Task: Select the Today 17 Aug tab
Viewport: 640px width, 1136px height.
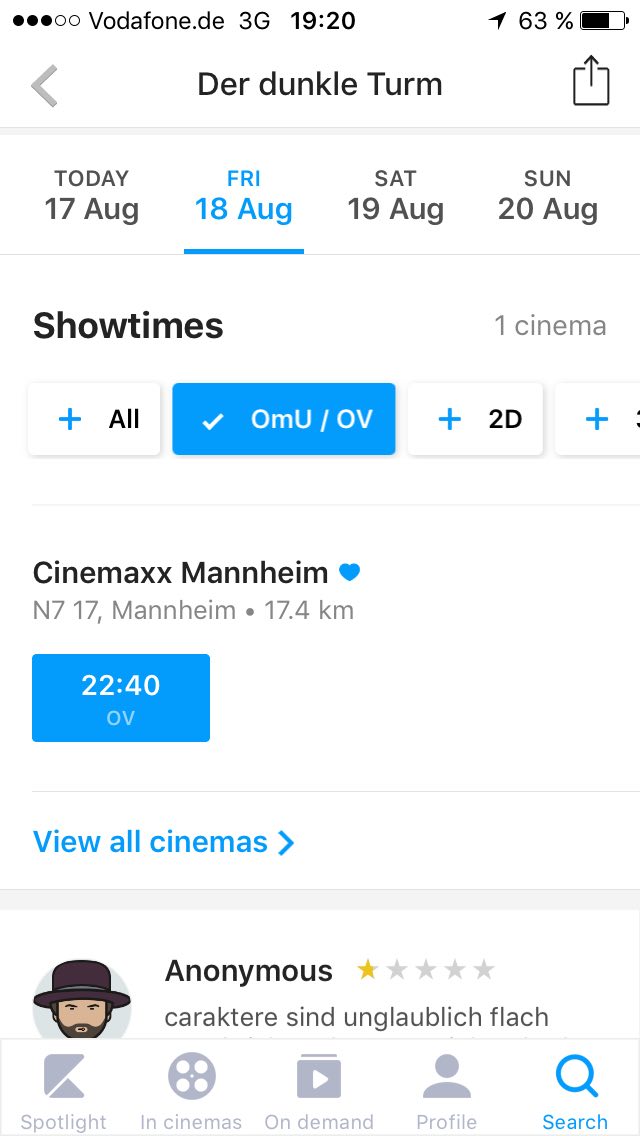Action: pos(91,196)
